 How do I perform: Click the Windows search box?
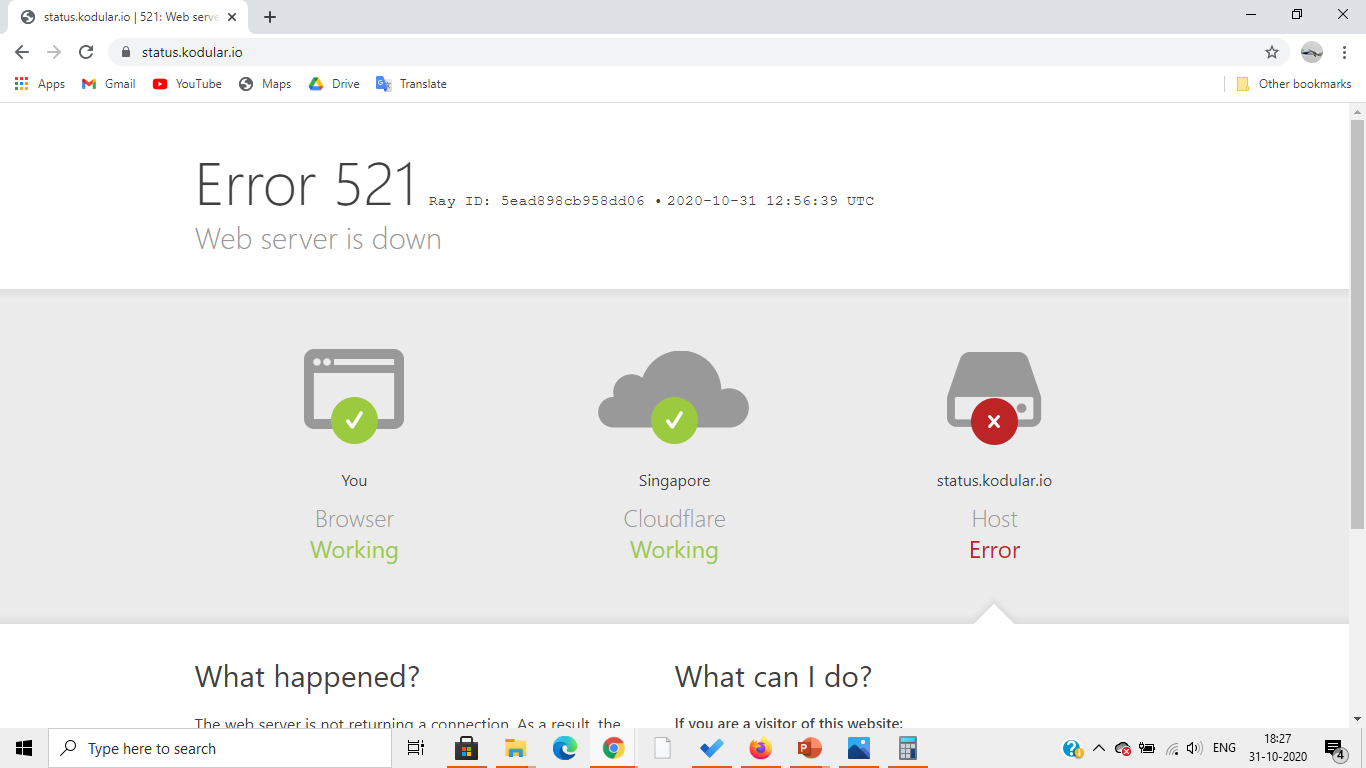(220, 748)
